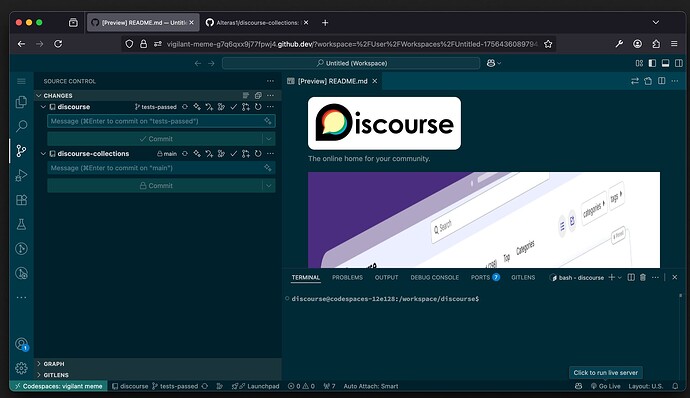Select the [Preview] README.md editor tab
The width and height of the screenshot is (690, 398).
[332, 81]
